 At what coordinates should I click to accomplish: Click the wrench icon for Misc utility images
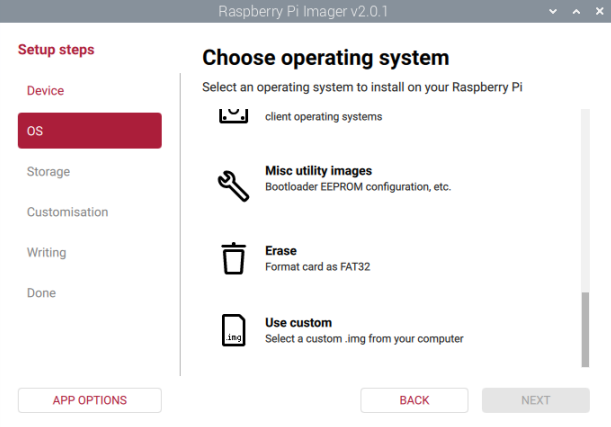click(232, 185)
